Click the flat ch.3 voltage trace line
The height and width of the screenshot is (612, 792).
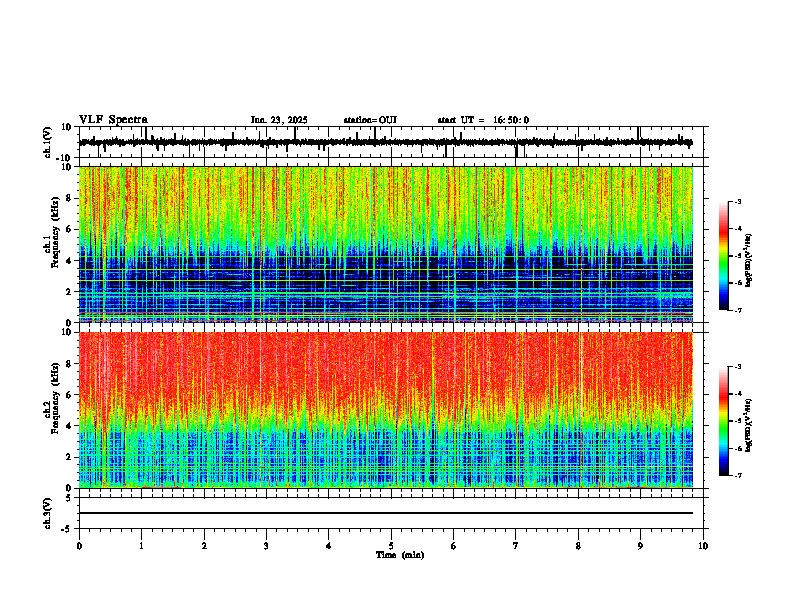[x=385, y=513]
